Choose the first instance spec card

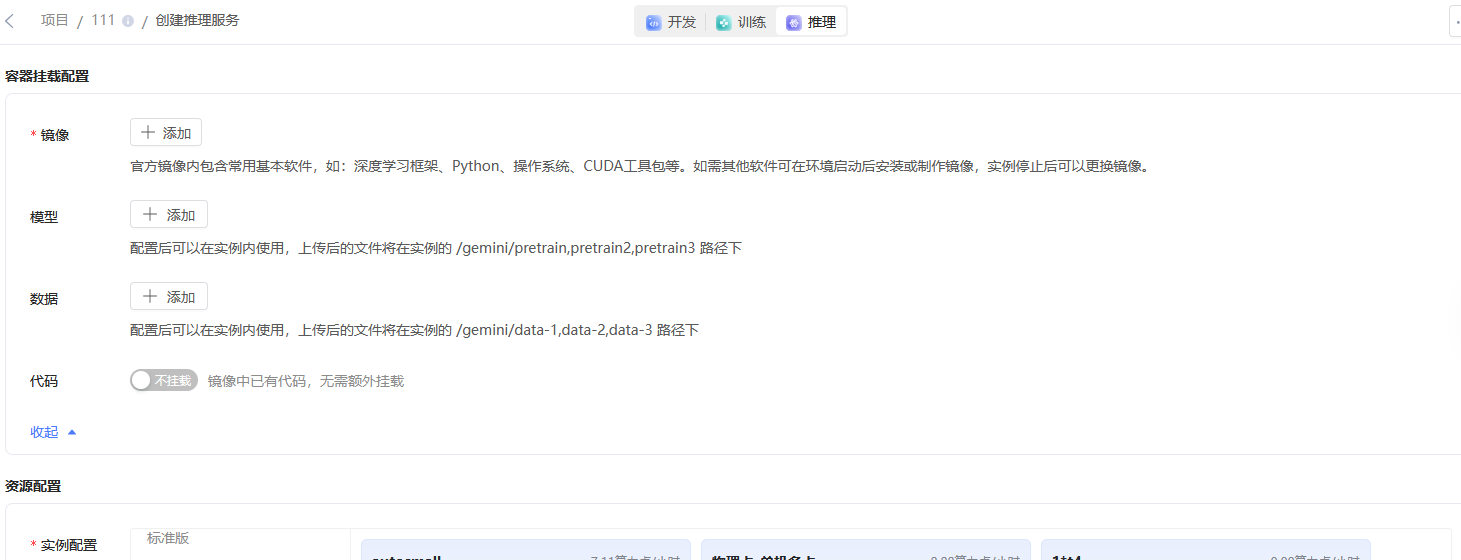pyautogui.click(x=525, y=551)
